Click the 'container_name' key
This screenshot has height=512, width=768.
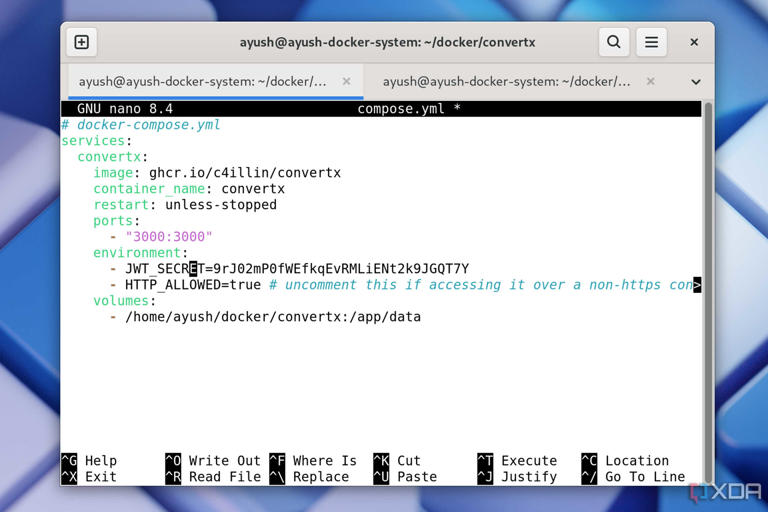click(149, 189)
